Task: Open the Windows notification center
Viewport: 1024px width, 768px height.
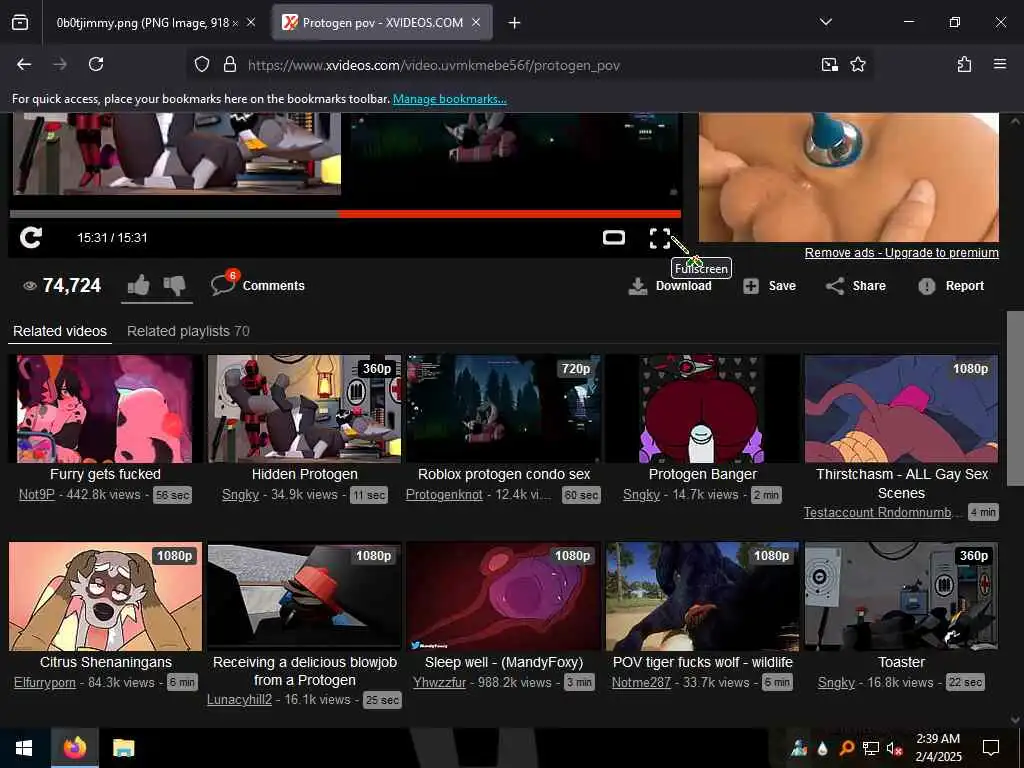Action: click(x=991, y=748)
